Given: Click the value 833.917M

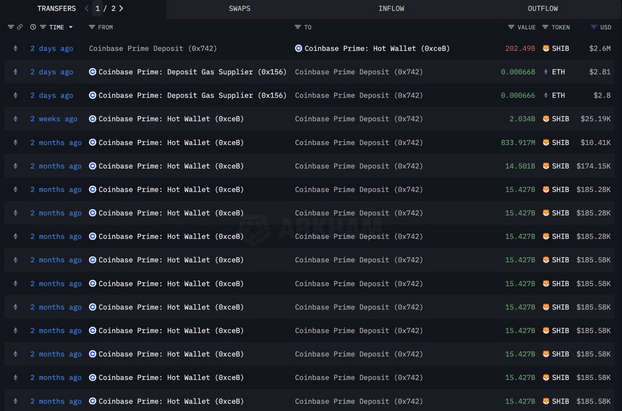Looking at the screenshot, I should tap(518, 142).
